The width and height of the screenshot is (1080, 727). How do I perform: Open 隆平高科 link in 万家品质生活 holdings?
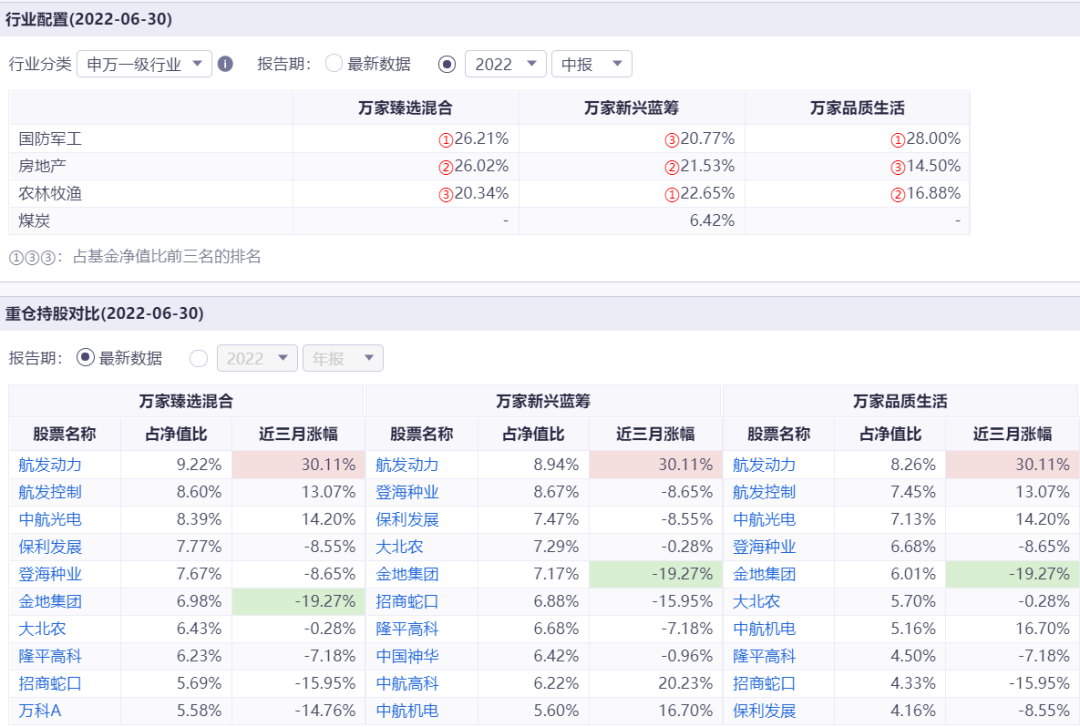tap(764, 656)
